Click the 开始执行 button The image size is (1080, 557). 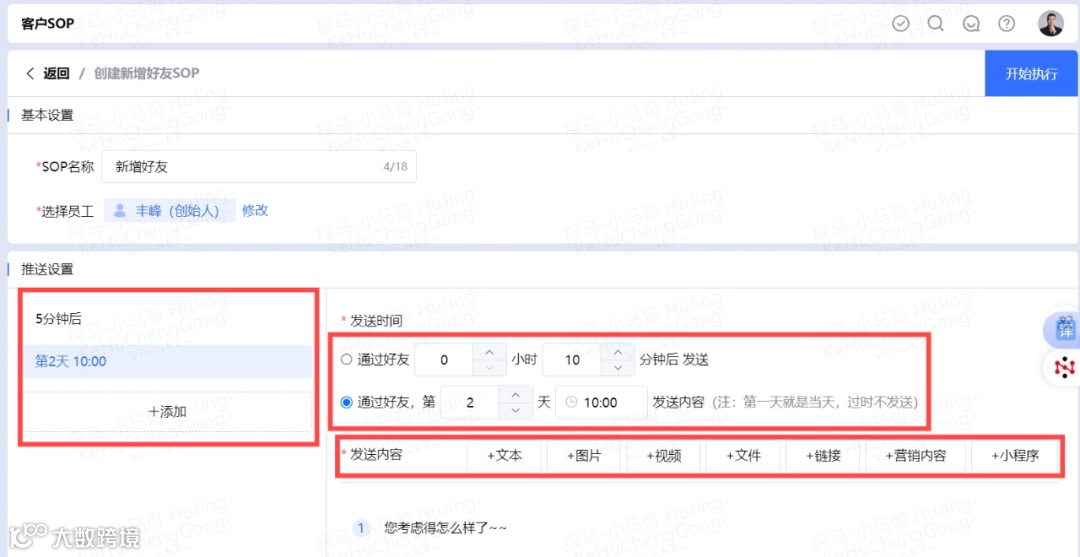[1031, 74]
